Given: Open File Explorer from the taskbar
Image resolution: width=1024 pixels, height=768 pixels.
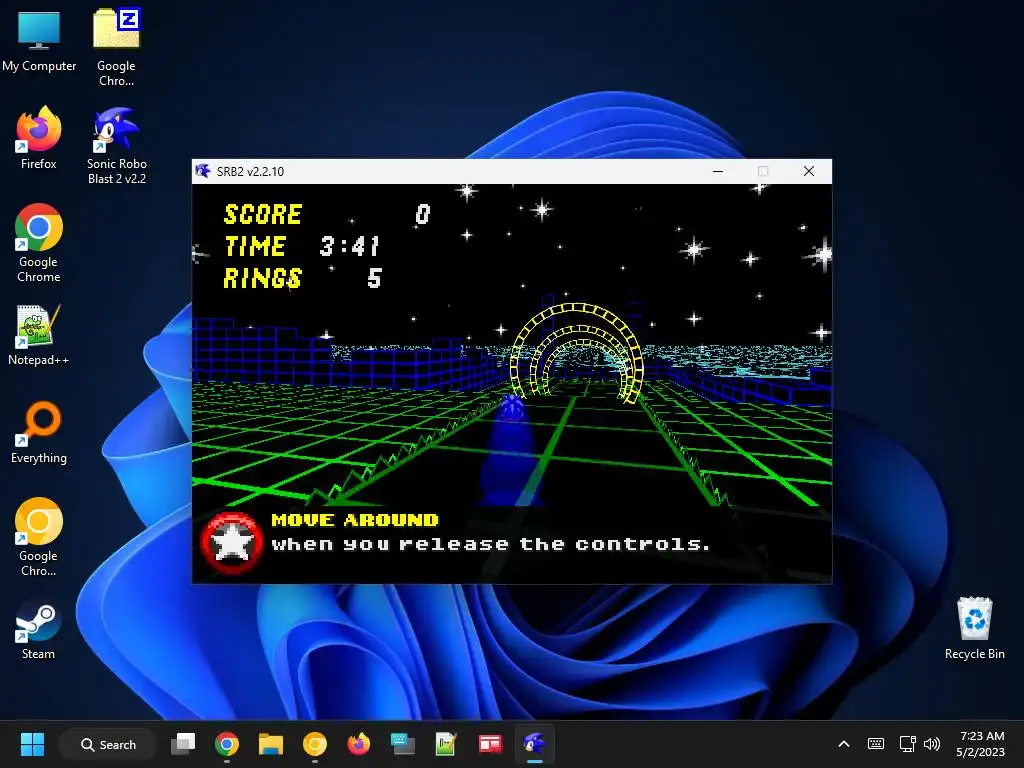Looking at the screenshot, I should click(270, 744).
